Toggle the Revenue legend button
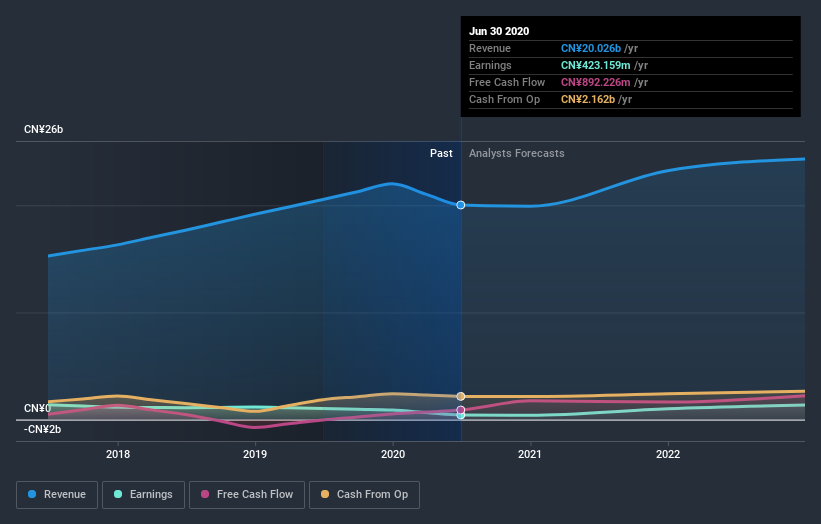The width and height of the screenshot is (821, 524). point(57,495)
